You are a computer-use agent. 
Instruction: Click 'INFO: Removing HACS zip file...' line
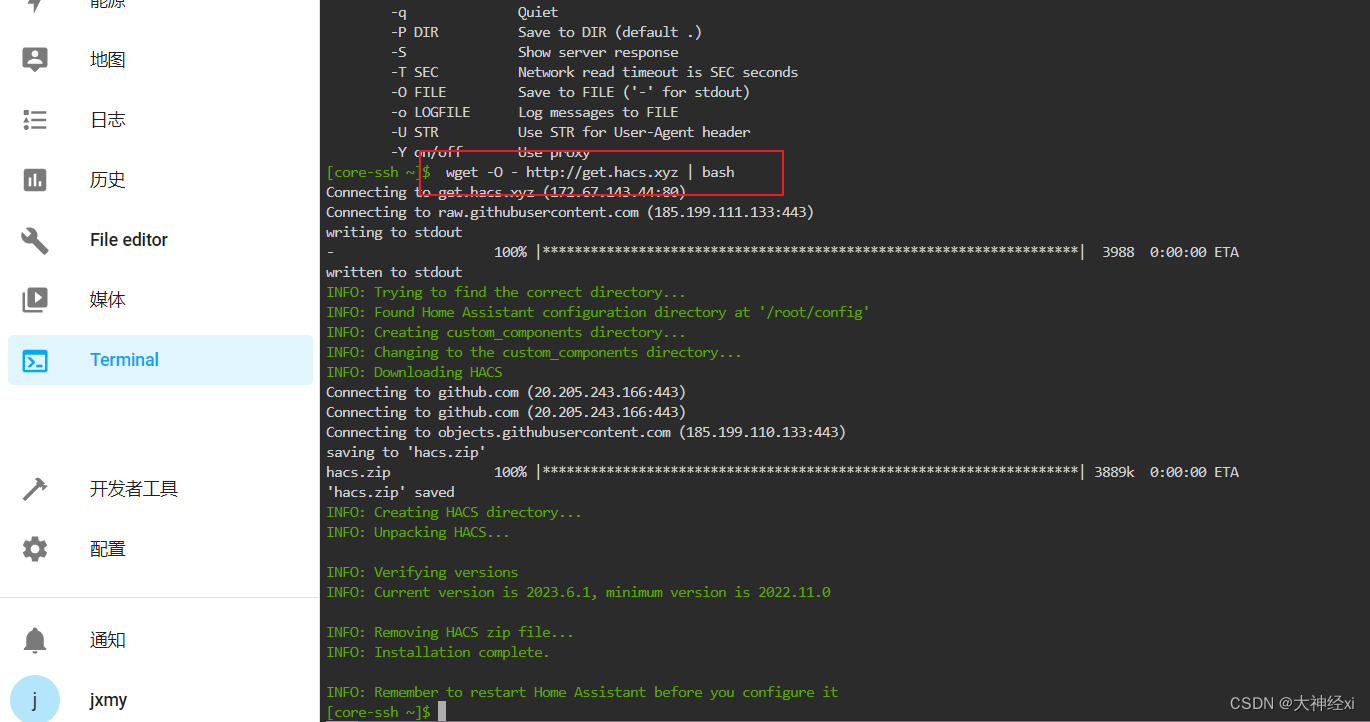click(450, 632)
